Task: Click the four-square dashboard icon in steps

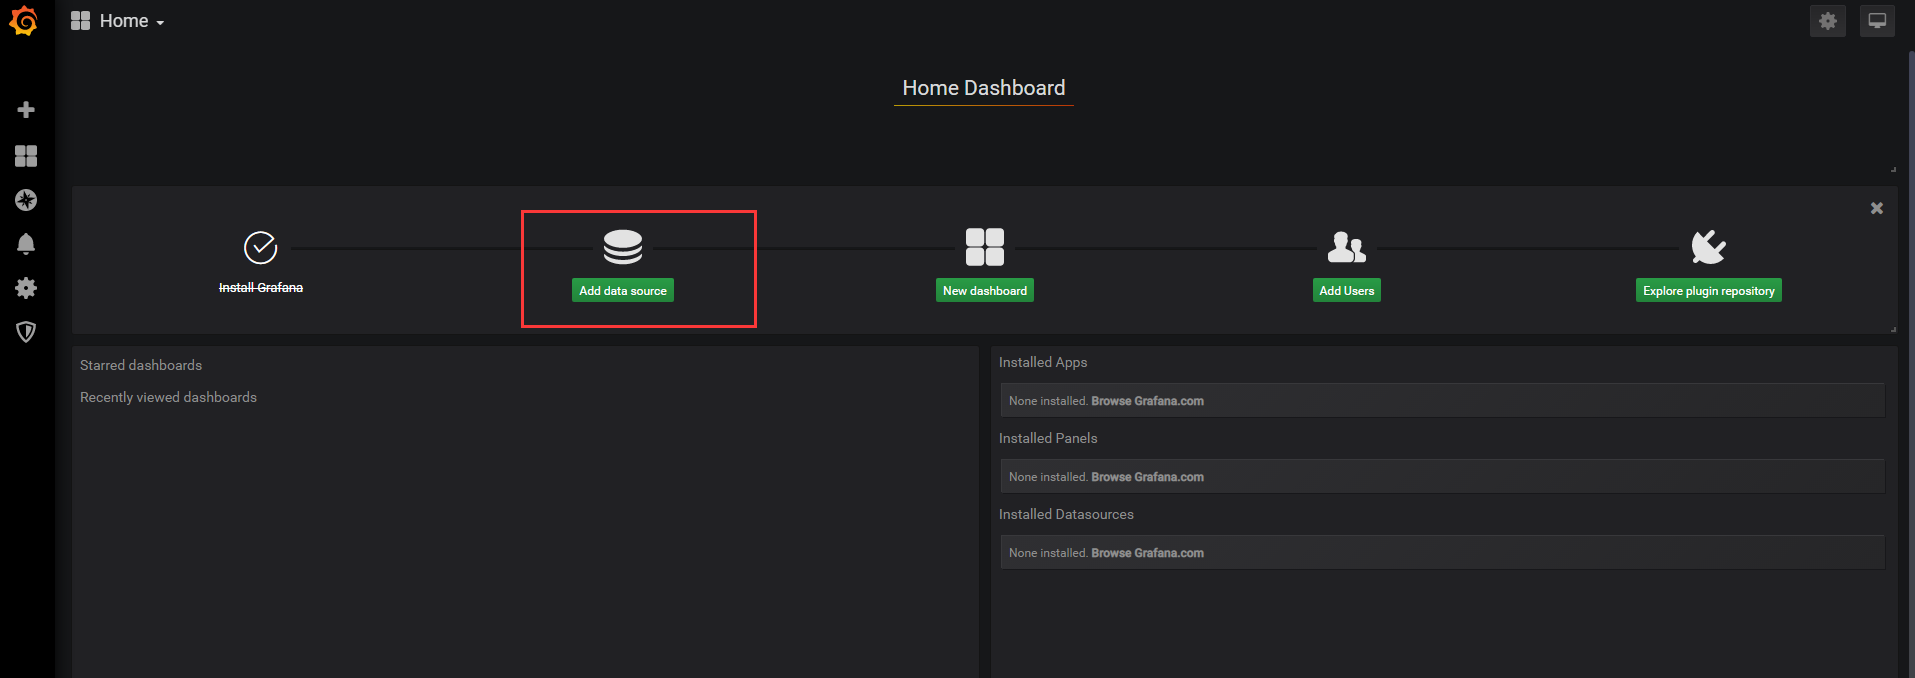Action: [985, 247]
